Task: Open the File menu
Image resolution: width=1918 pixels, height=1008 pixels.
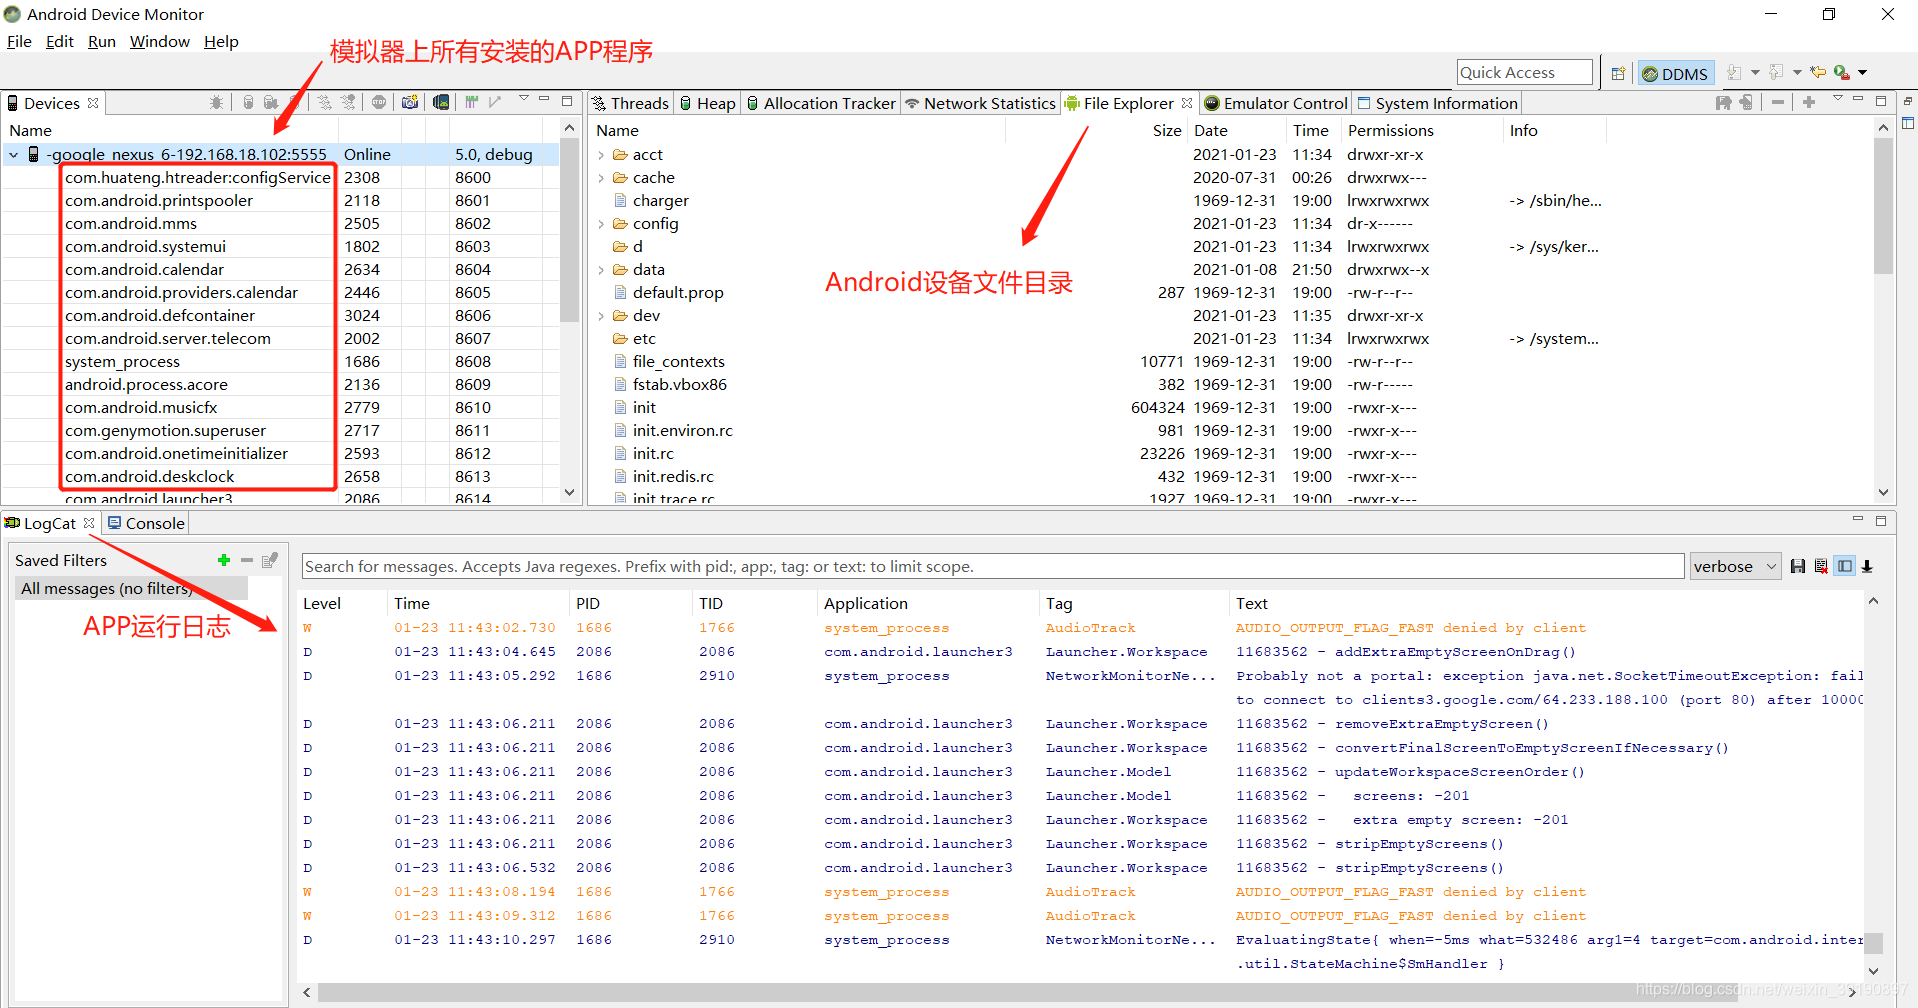Action: pos(19,41)
